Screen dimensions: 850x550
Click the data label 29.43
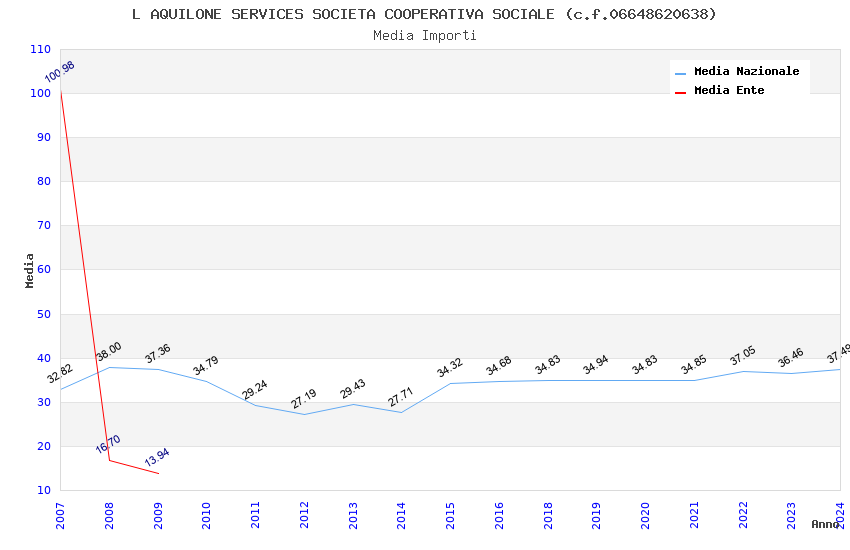click(353, 389)
